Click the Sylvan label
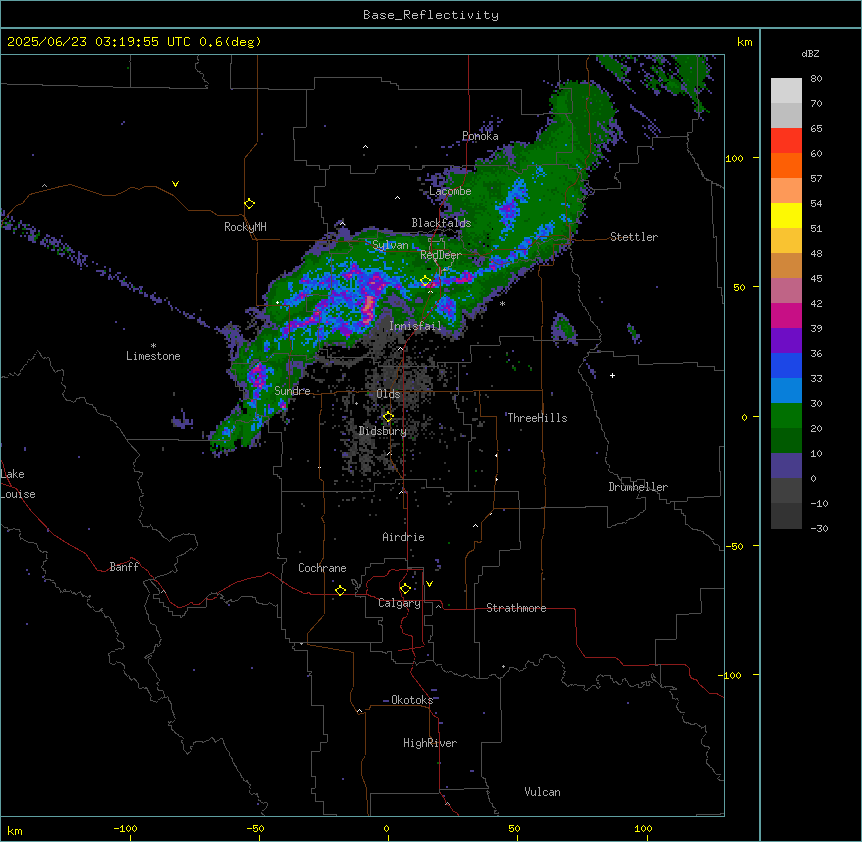 [x=390, y=245]
